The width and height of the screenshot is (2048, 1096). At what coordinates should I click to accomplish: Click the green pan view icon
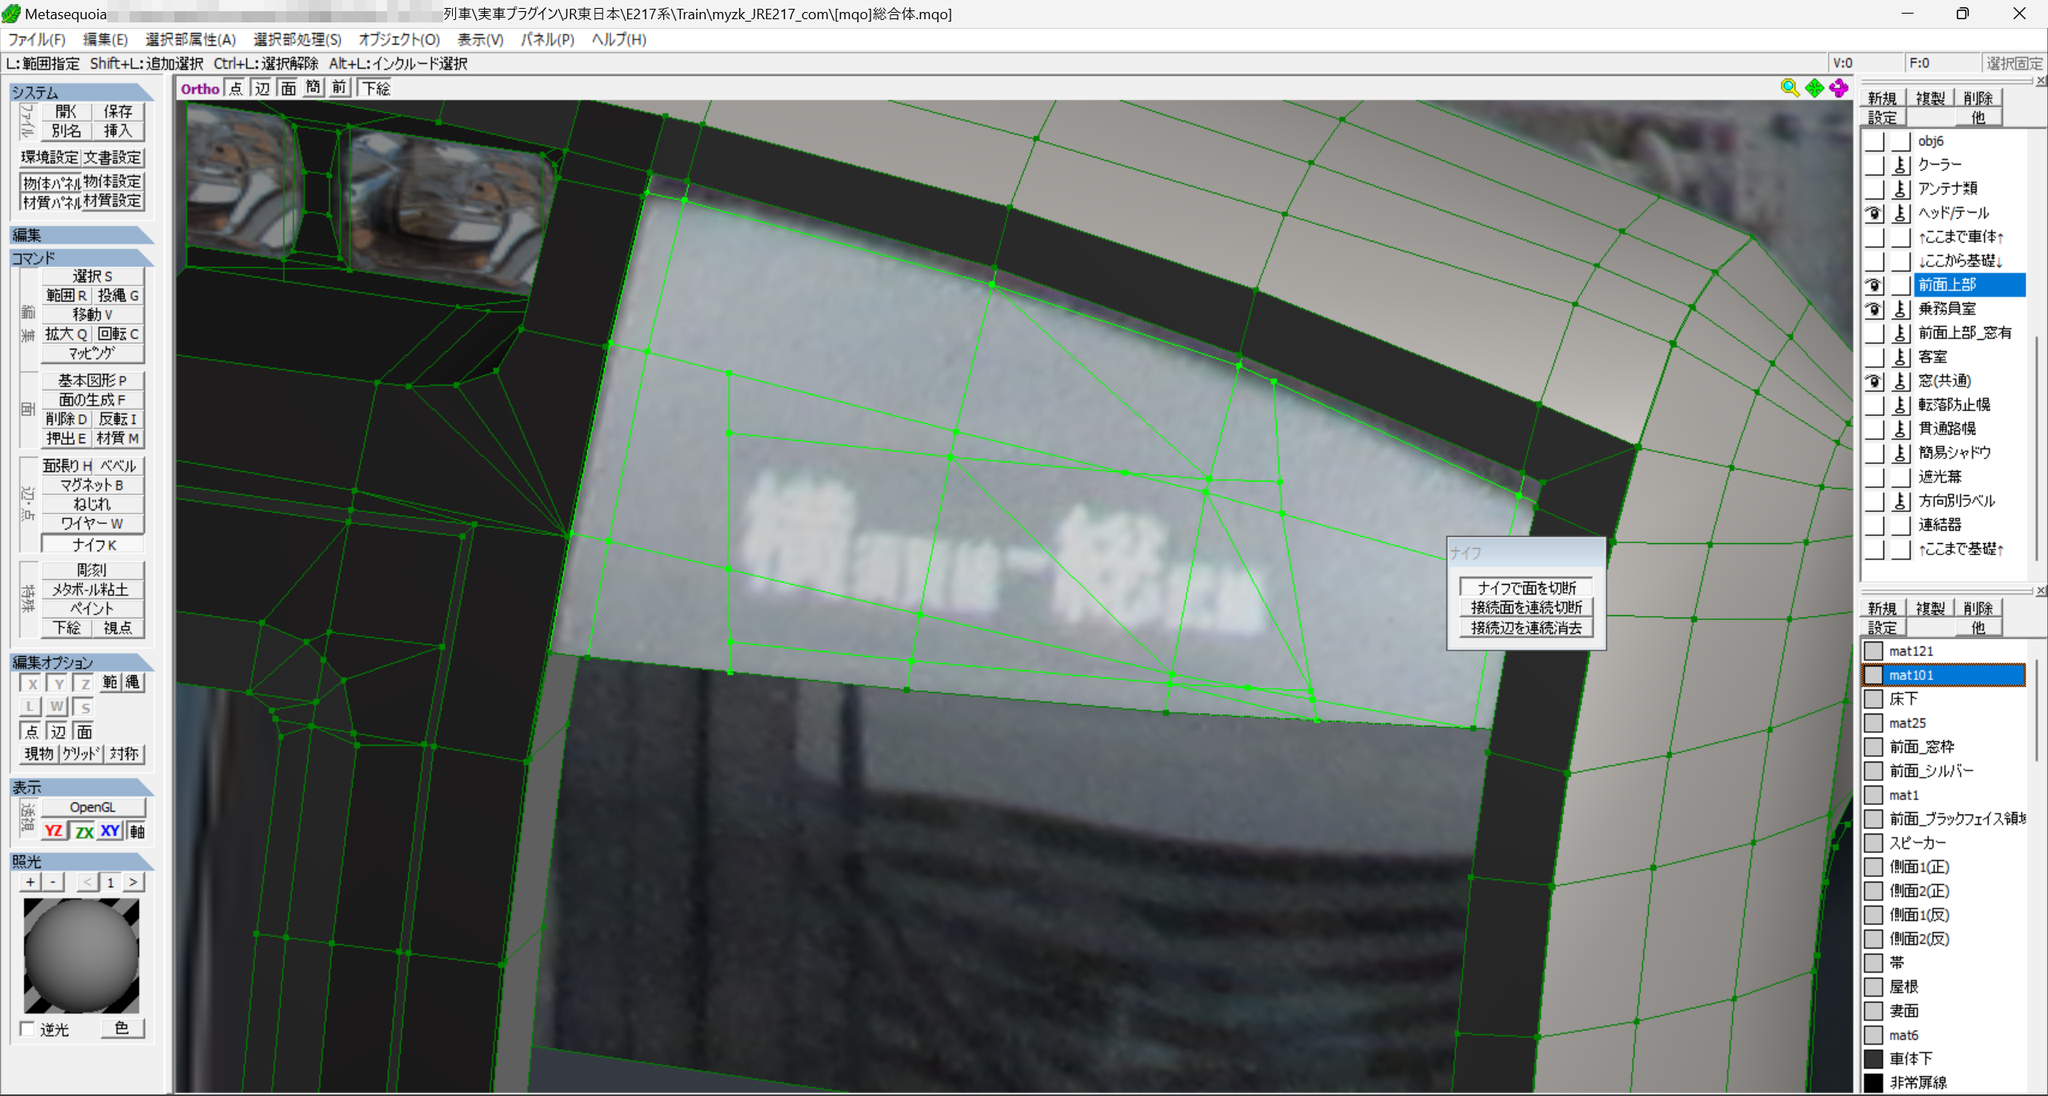coord(1815,88)
